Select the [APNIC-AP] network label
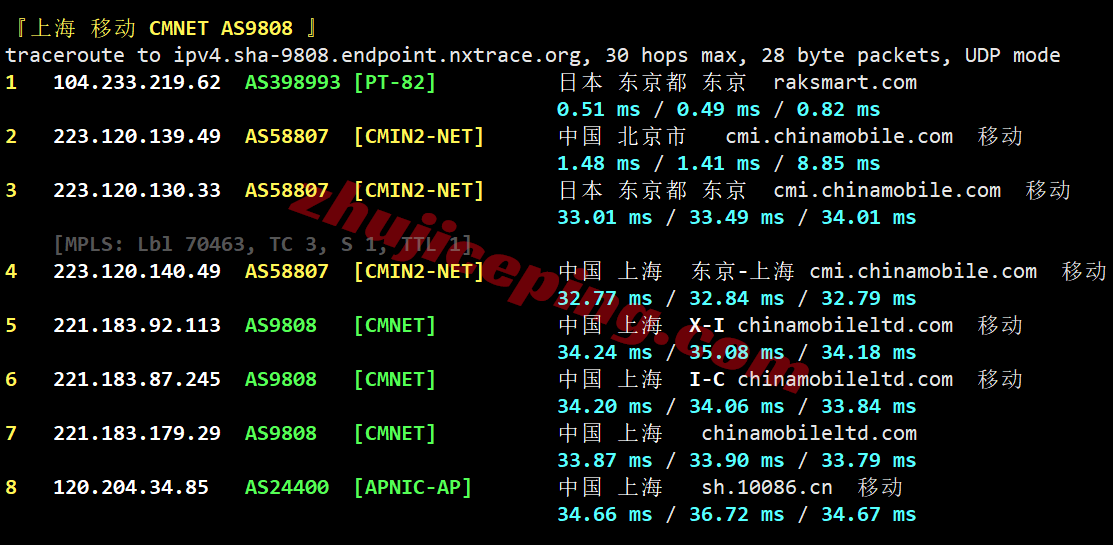 (x=412, y=487)
